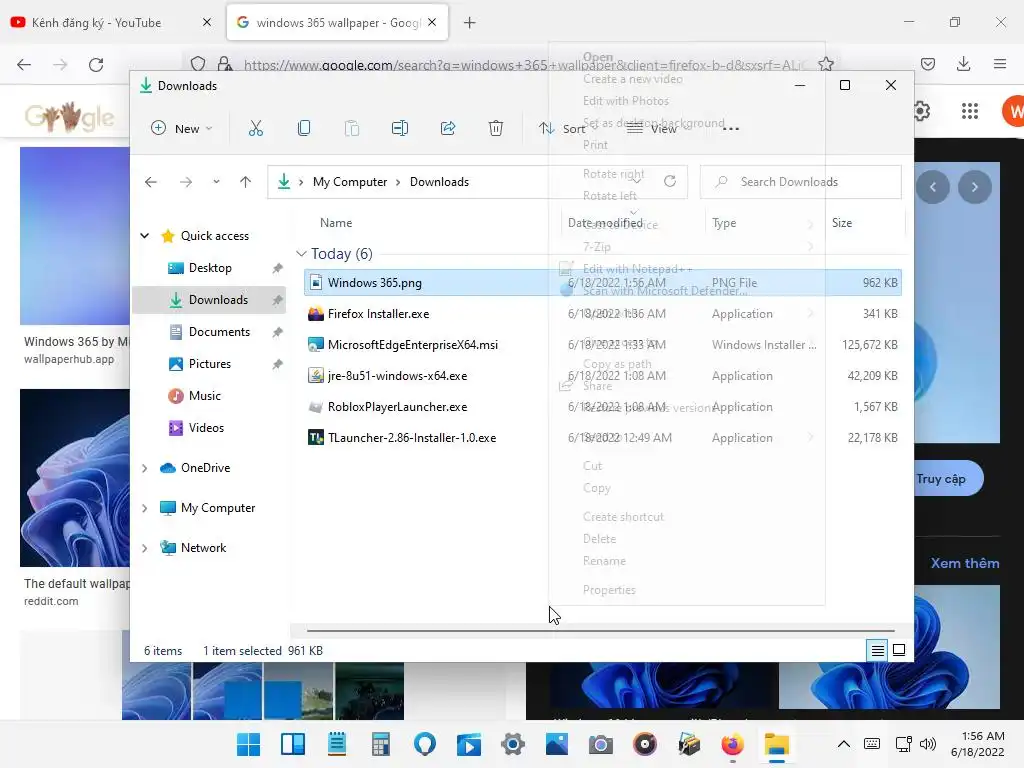
Task: Unpin Desktop using its pin icon
Action: [x=278, y=268]
